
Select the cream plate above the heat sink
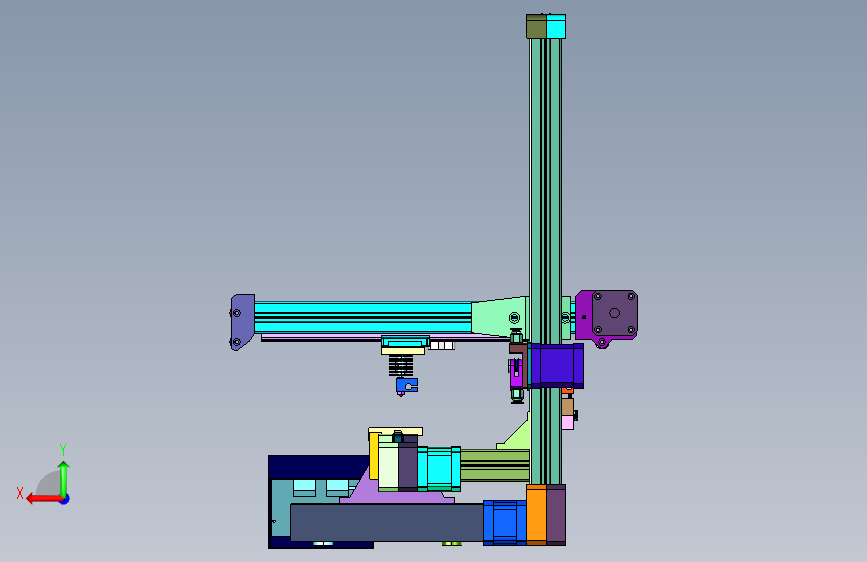click(403, 351)
